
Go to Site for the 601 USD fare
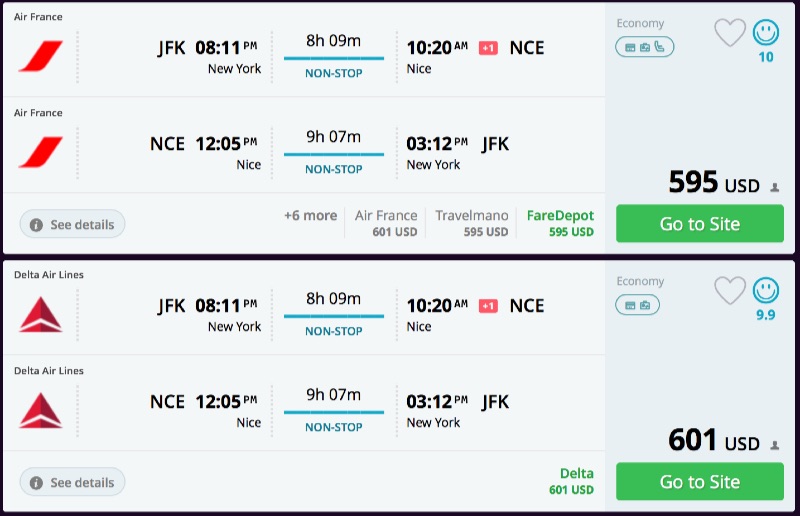(699, 482)
